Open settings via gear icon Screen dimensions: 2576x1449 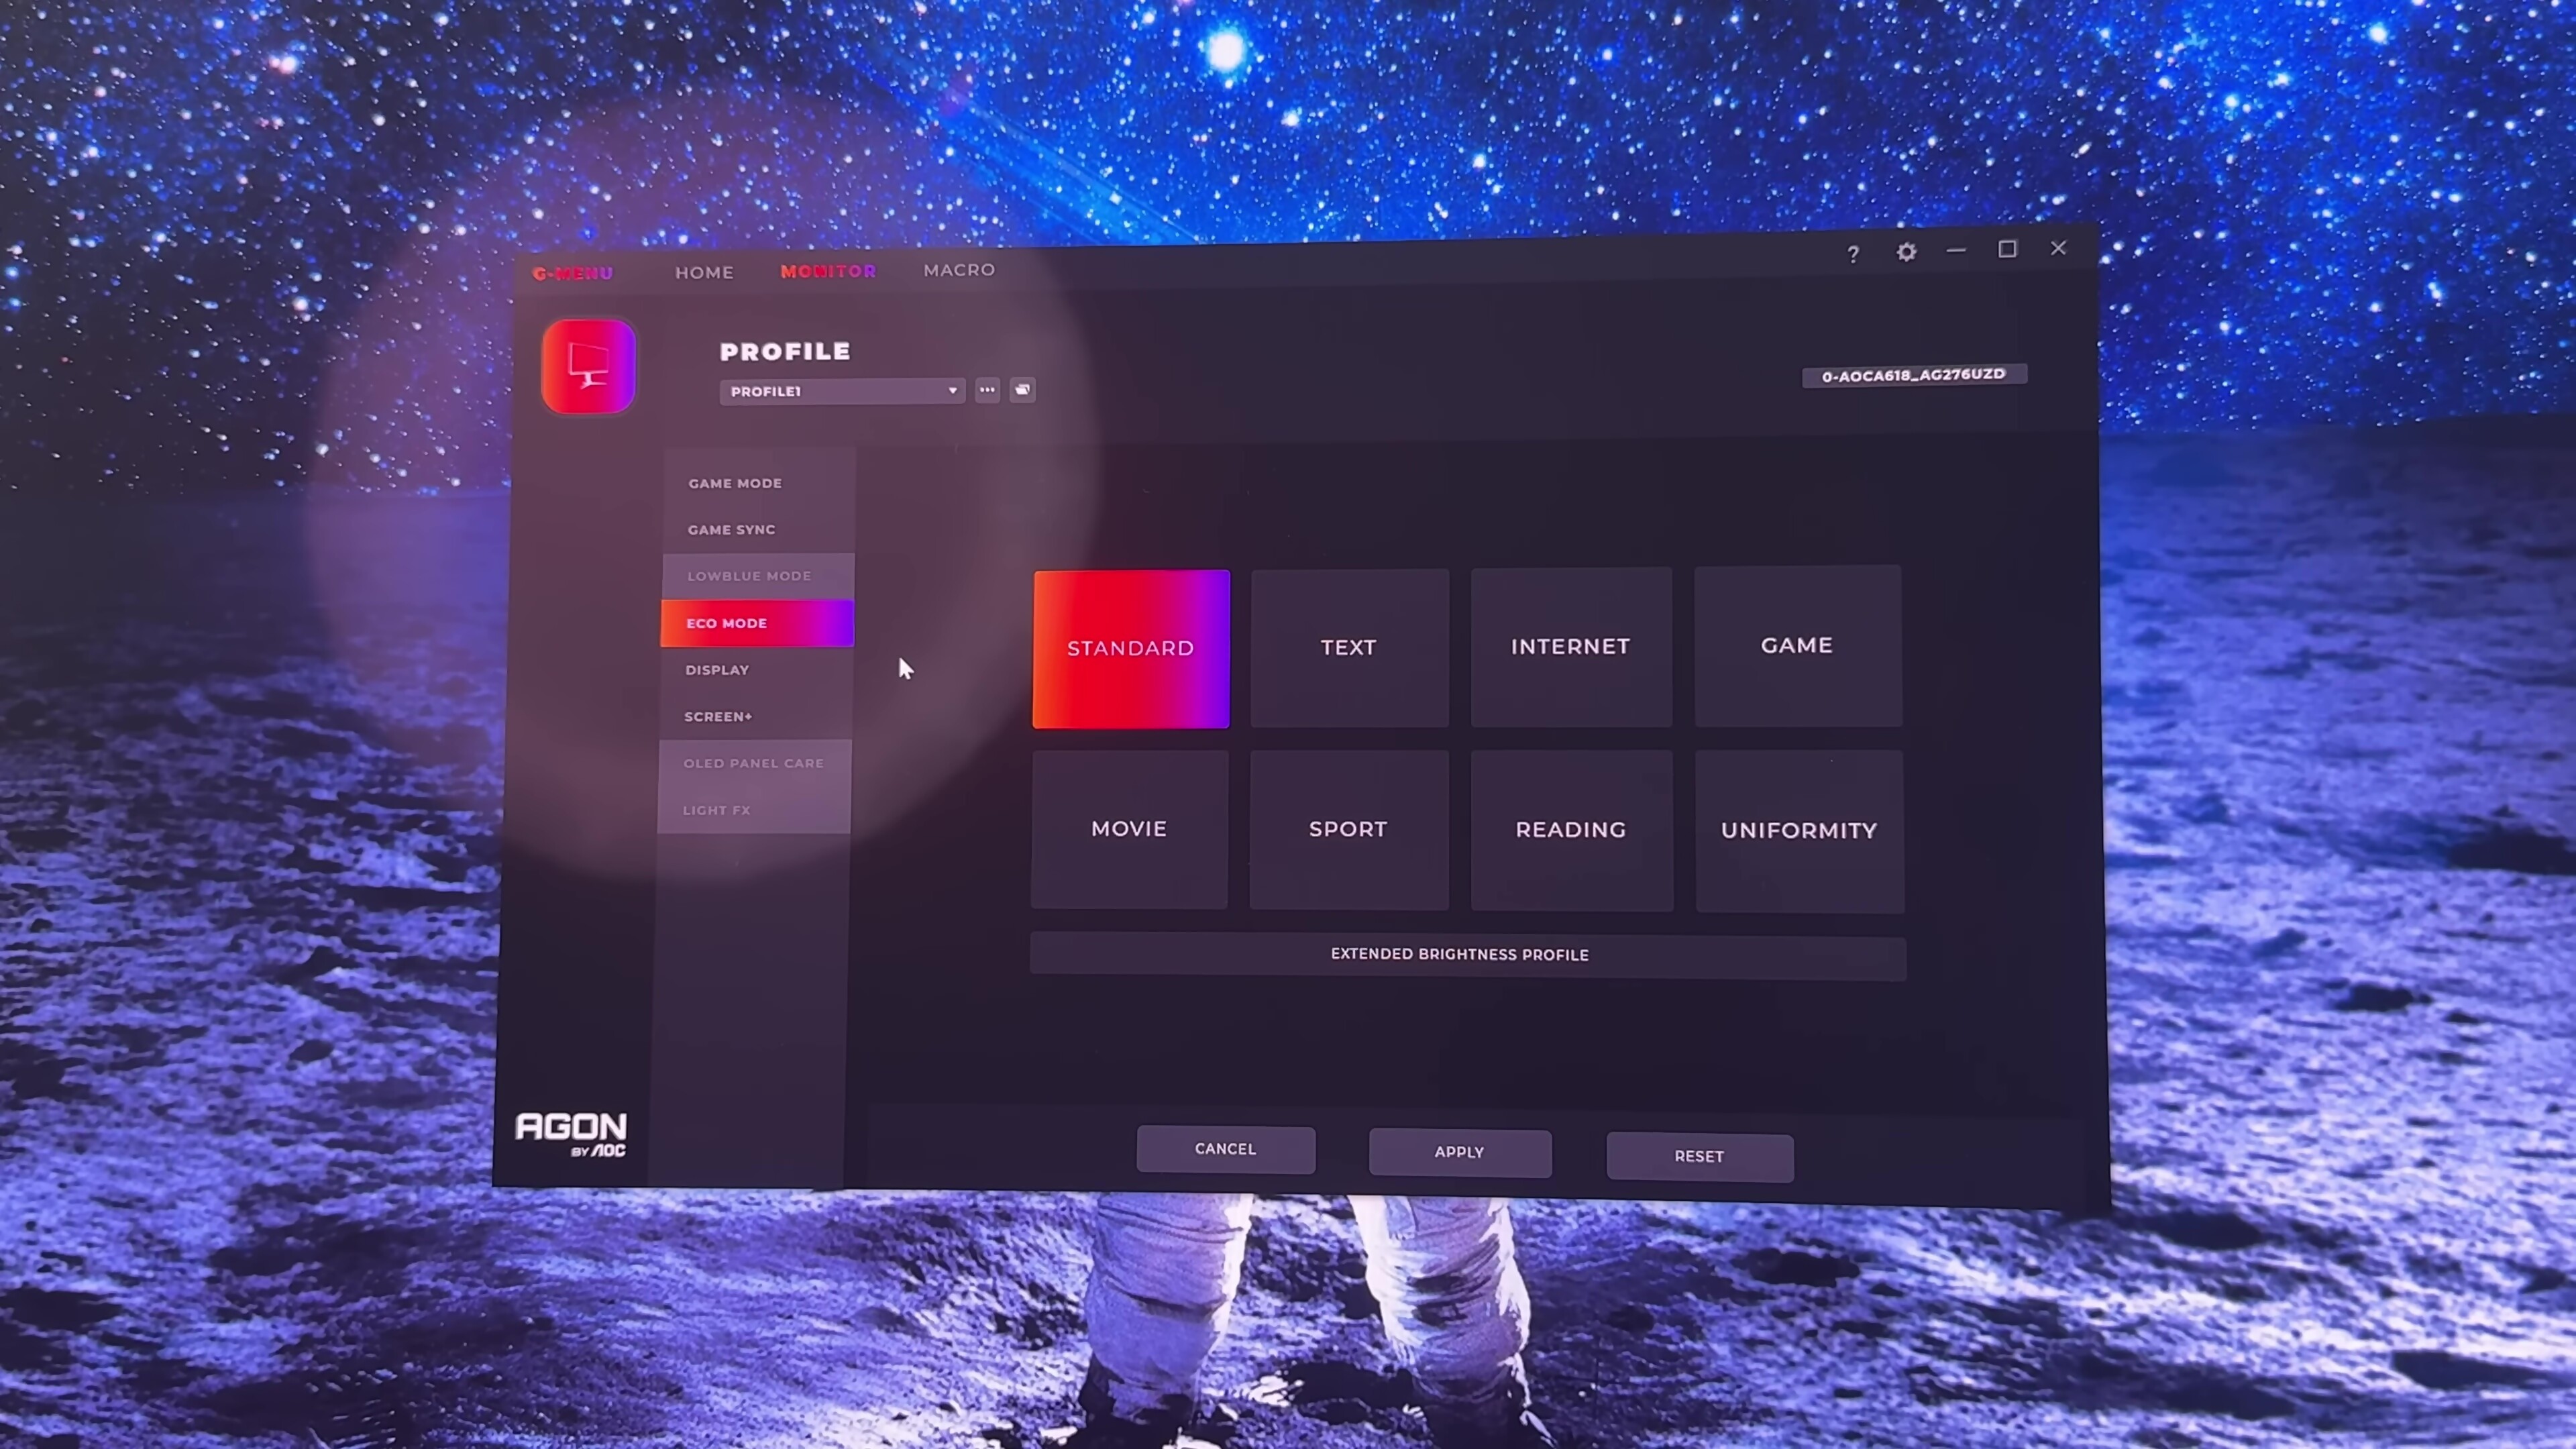coord(1906,252)
